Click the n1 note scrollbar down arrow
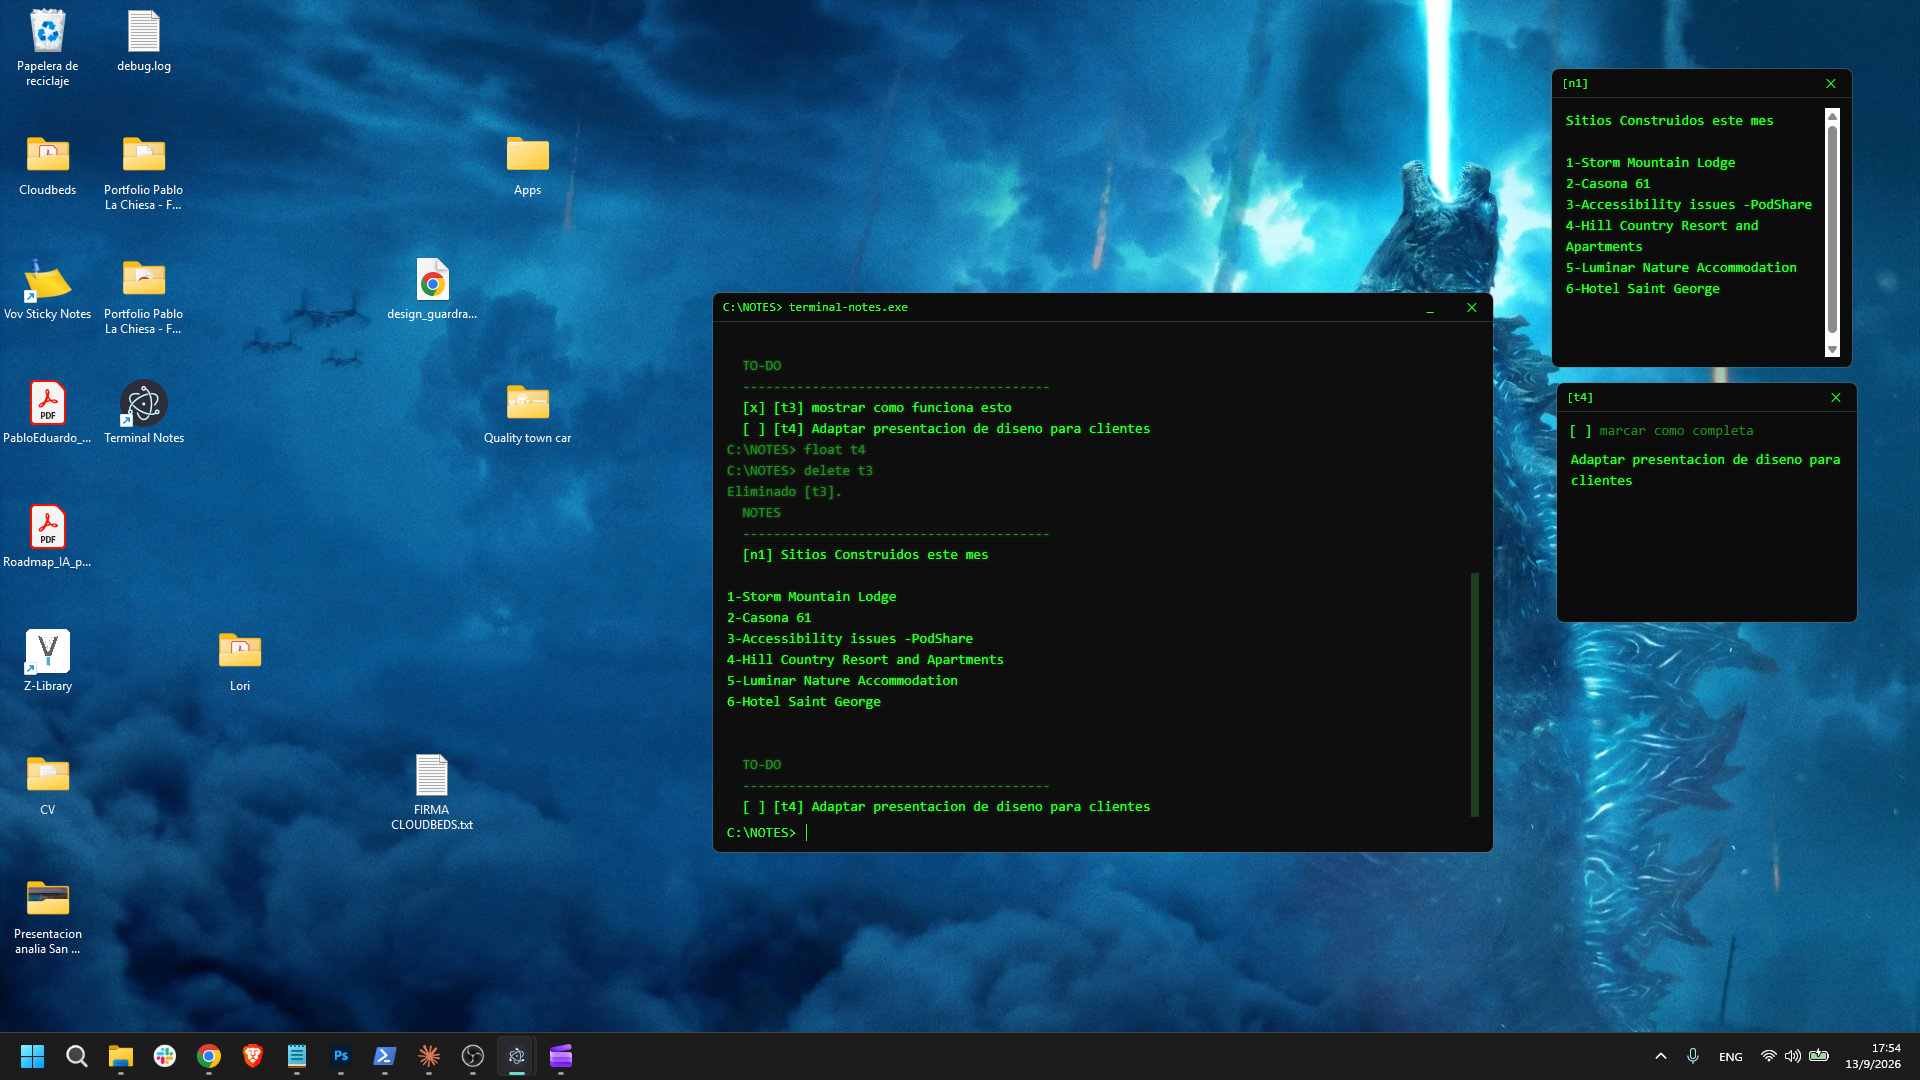This screenshot has width=1920, height=1080. pyautogui.click(x=1832, y=350)
